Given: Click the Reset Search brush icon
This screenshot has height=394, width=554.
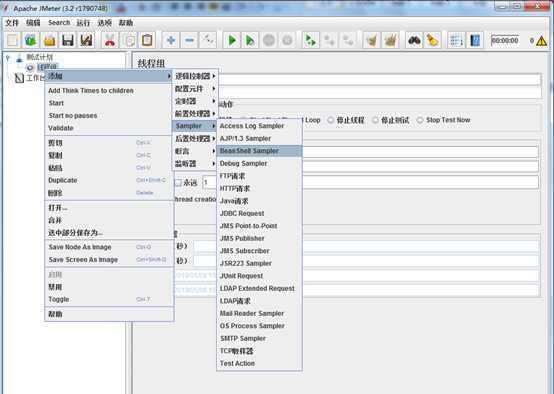Looking at the screenshot, I should tap(432, 40).
